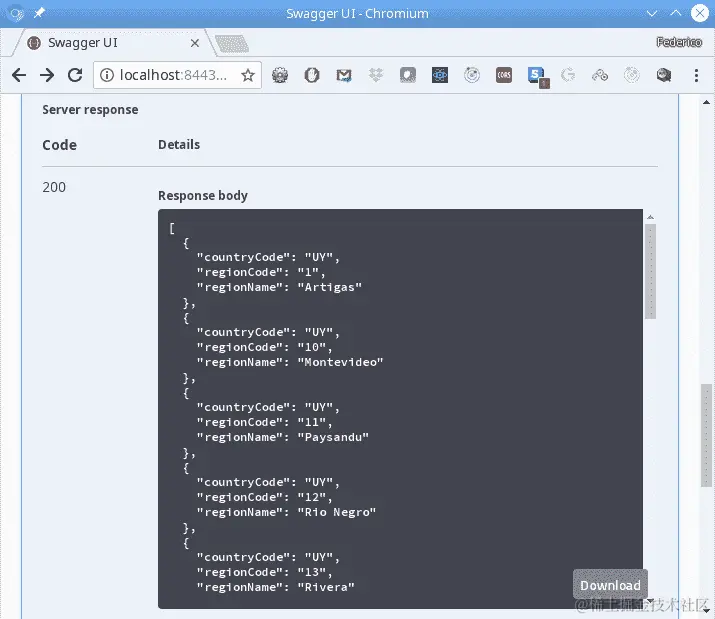Click the response body scrollbar thumb
Screen dimensions: 715x619
click(650, 271)
